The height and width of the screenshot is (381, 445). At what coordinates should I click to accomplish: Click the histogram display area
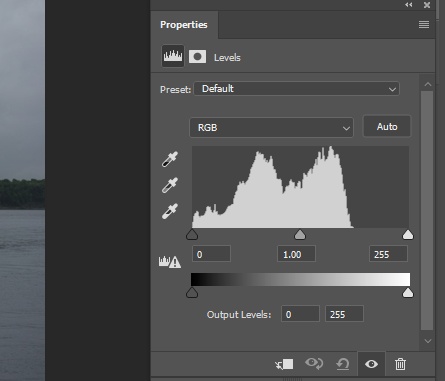coord(300,187)
